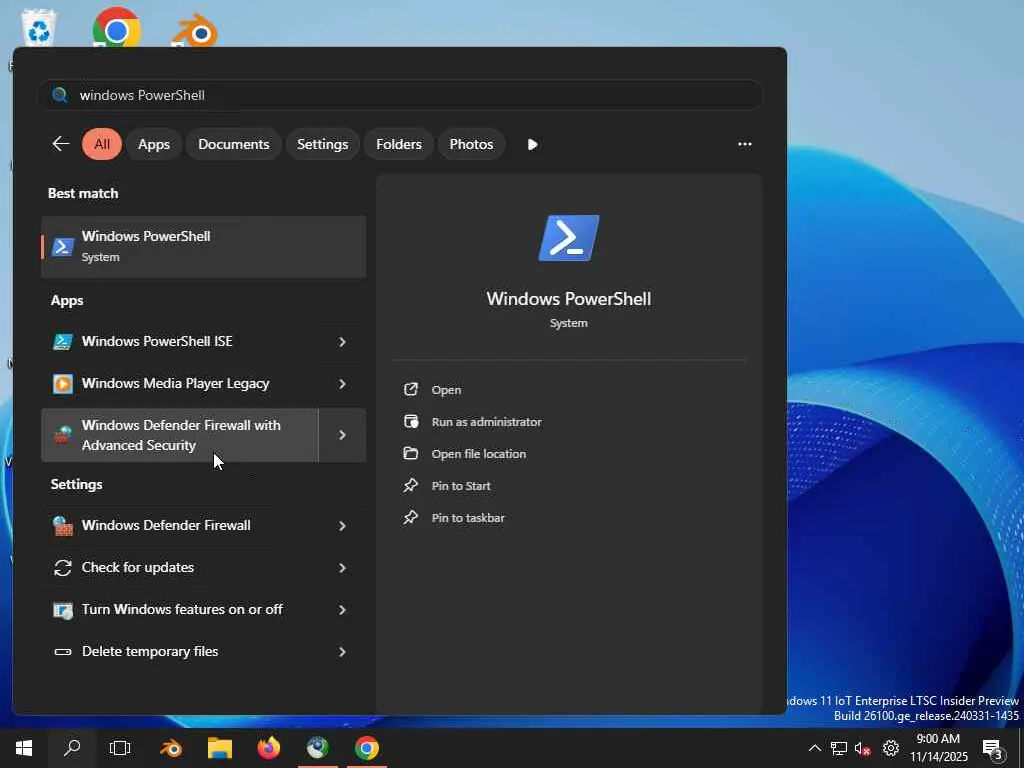The width and height of the screenshot is (1024, 768).
Task: Click Delete temporary files storage icon
Action: point(63,652)
